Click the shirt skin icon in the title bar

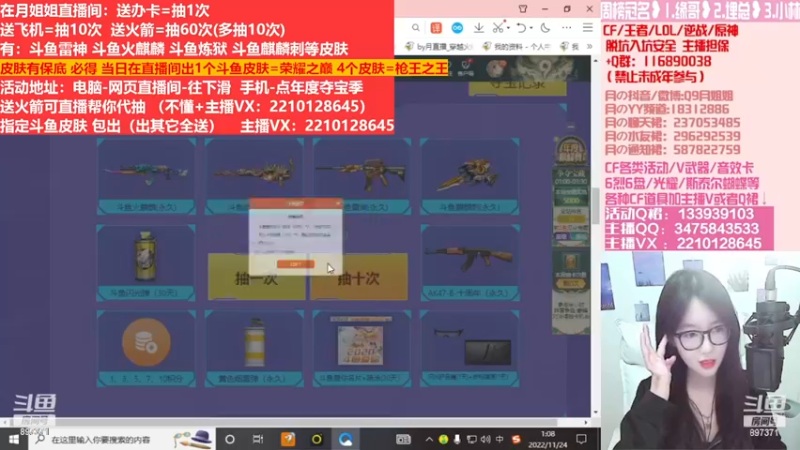point(523,9)
